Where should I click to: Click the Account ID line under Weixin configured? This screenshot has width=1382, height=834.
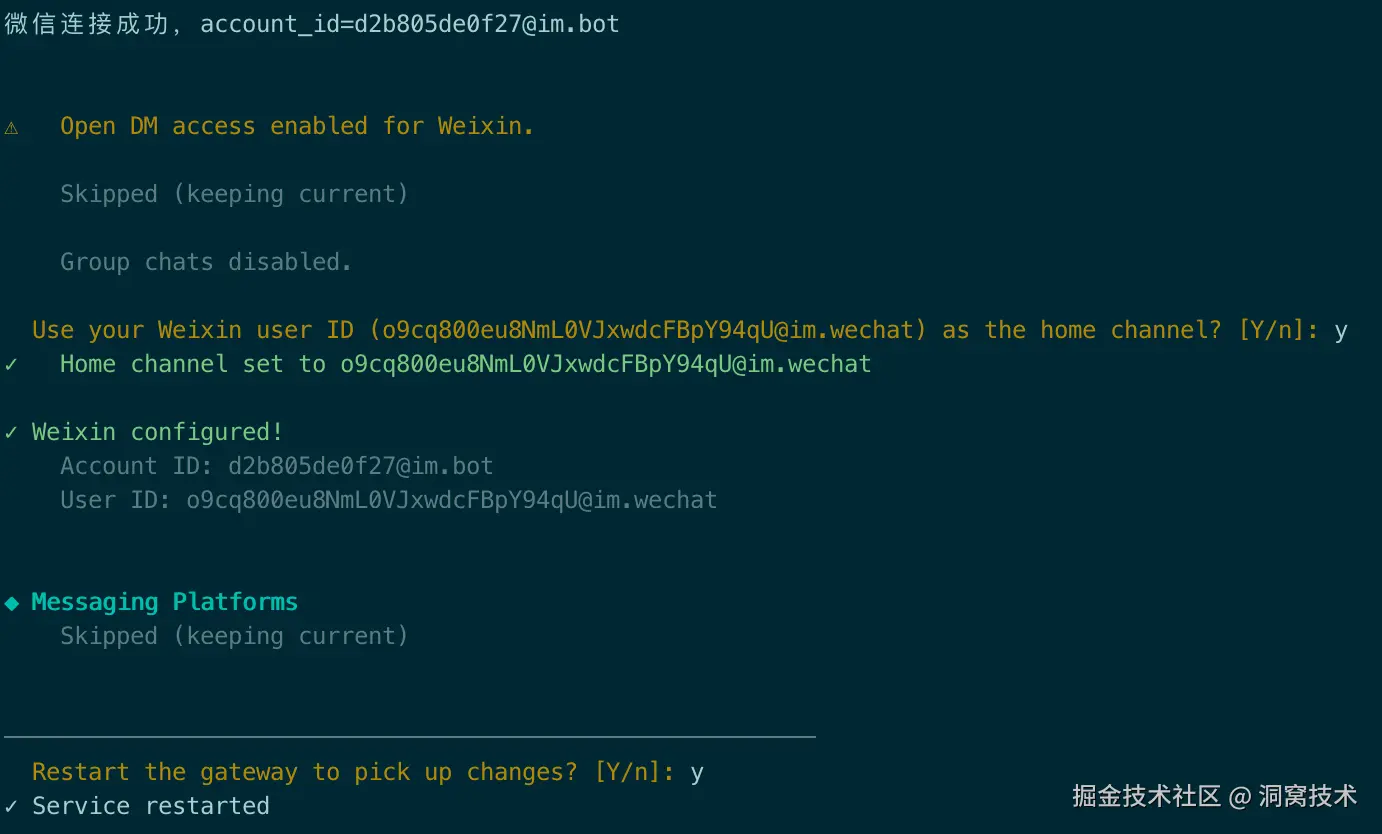click(277, 466)
